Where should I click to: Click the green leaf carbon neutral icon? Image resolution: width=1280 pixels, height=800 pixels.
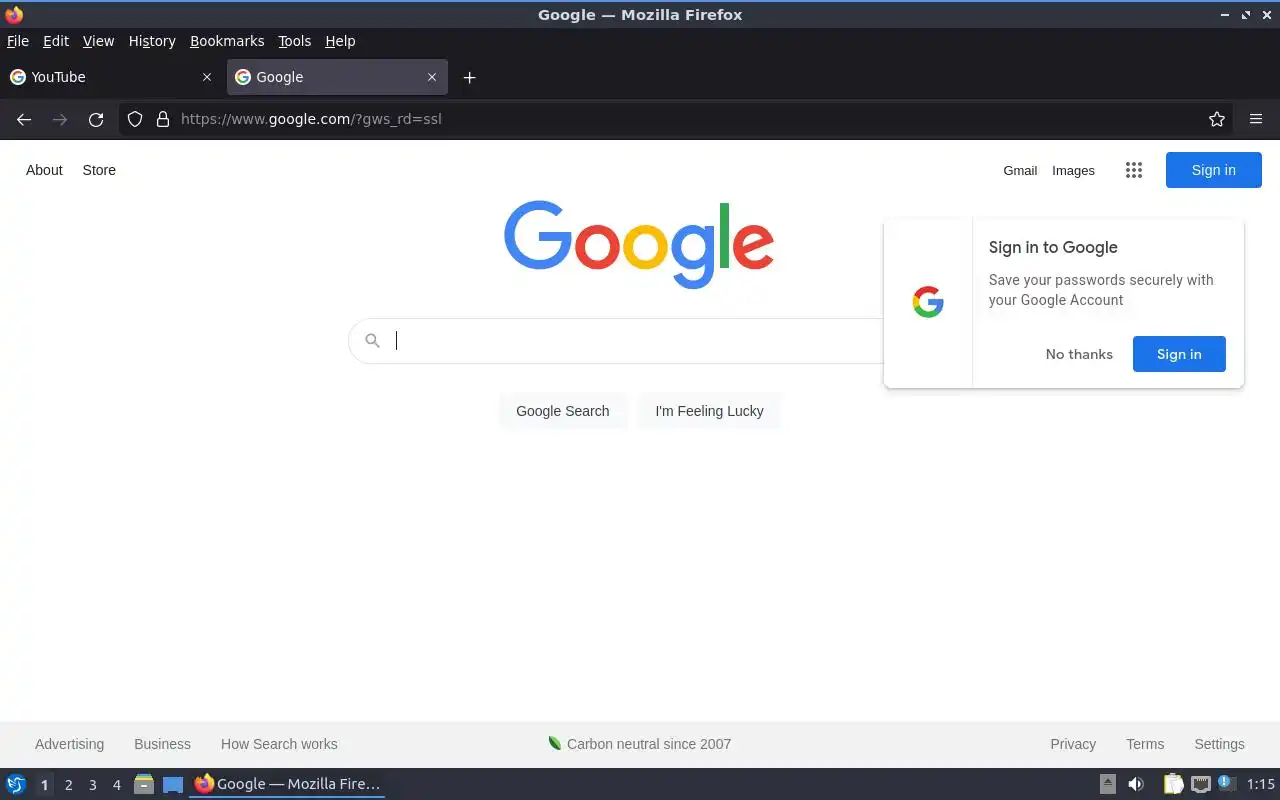(x=554, y=743)
